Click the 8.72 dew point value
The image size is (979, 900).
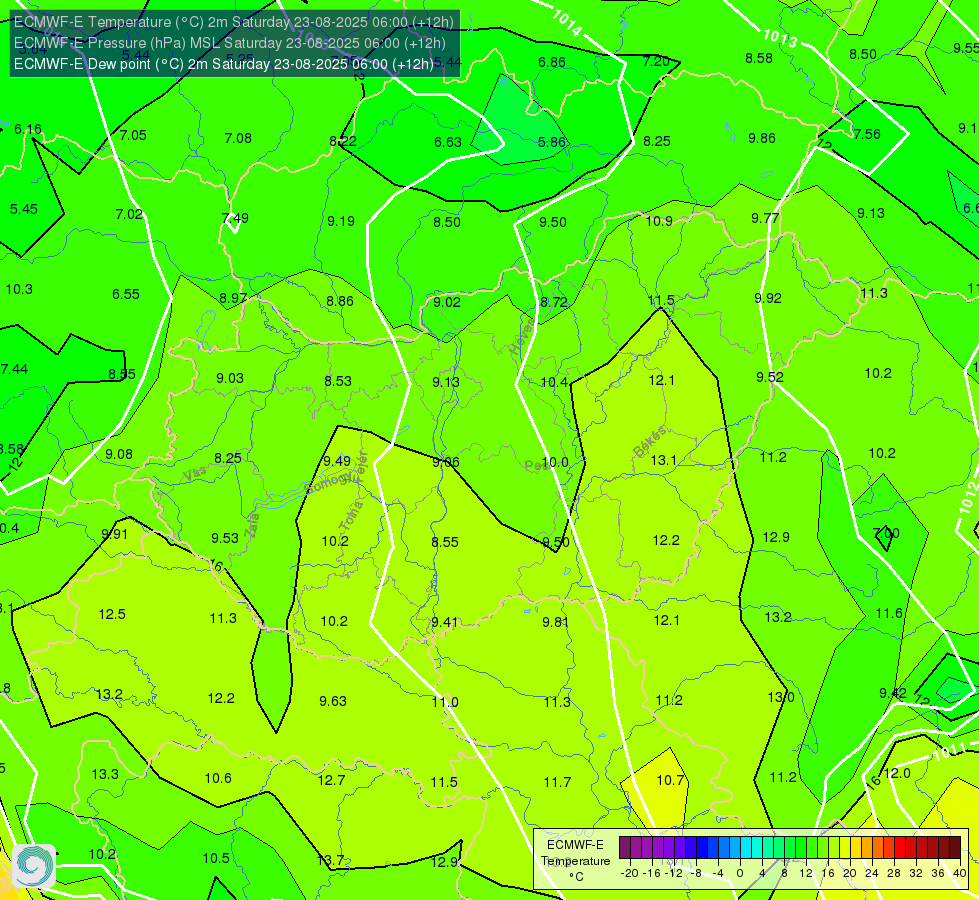click(x=554, y=302)
